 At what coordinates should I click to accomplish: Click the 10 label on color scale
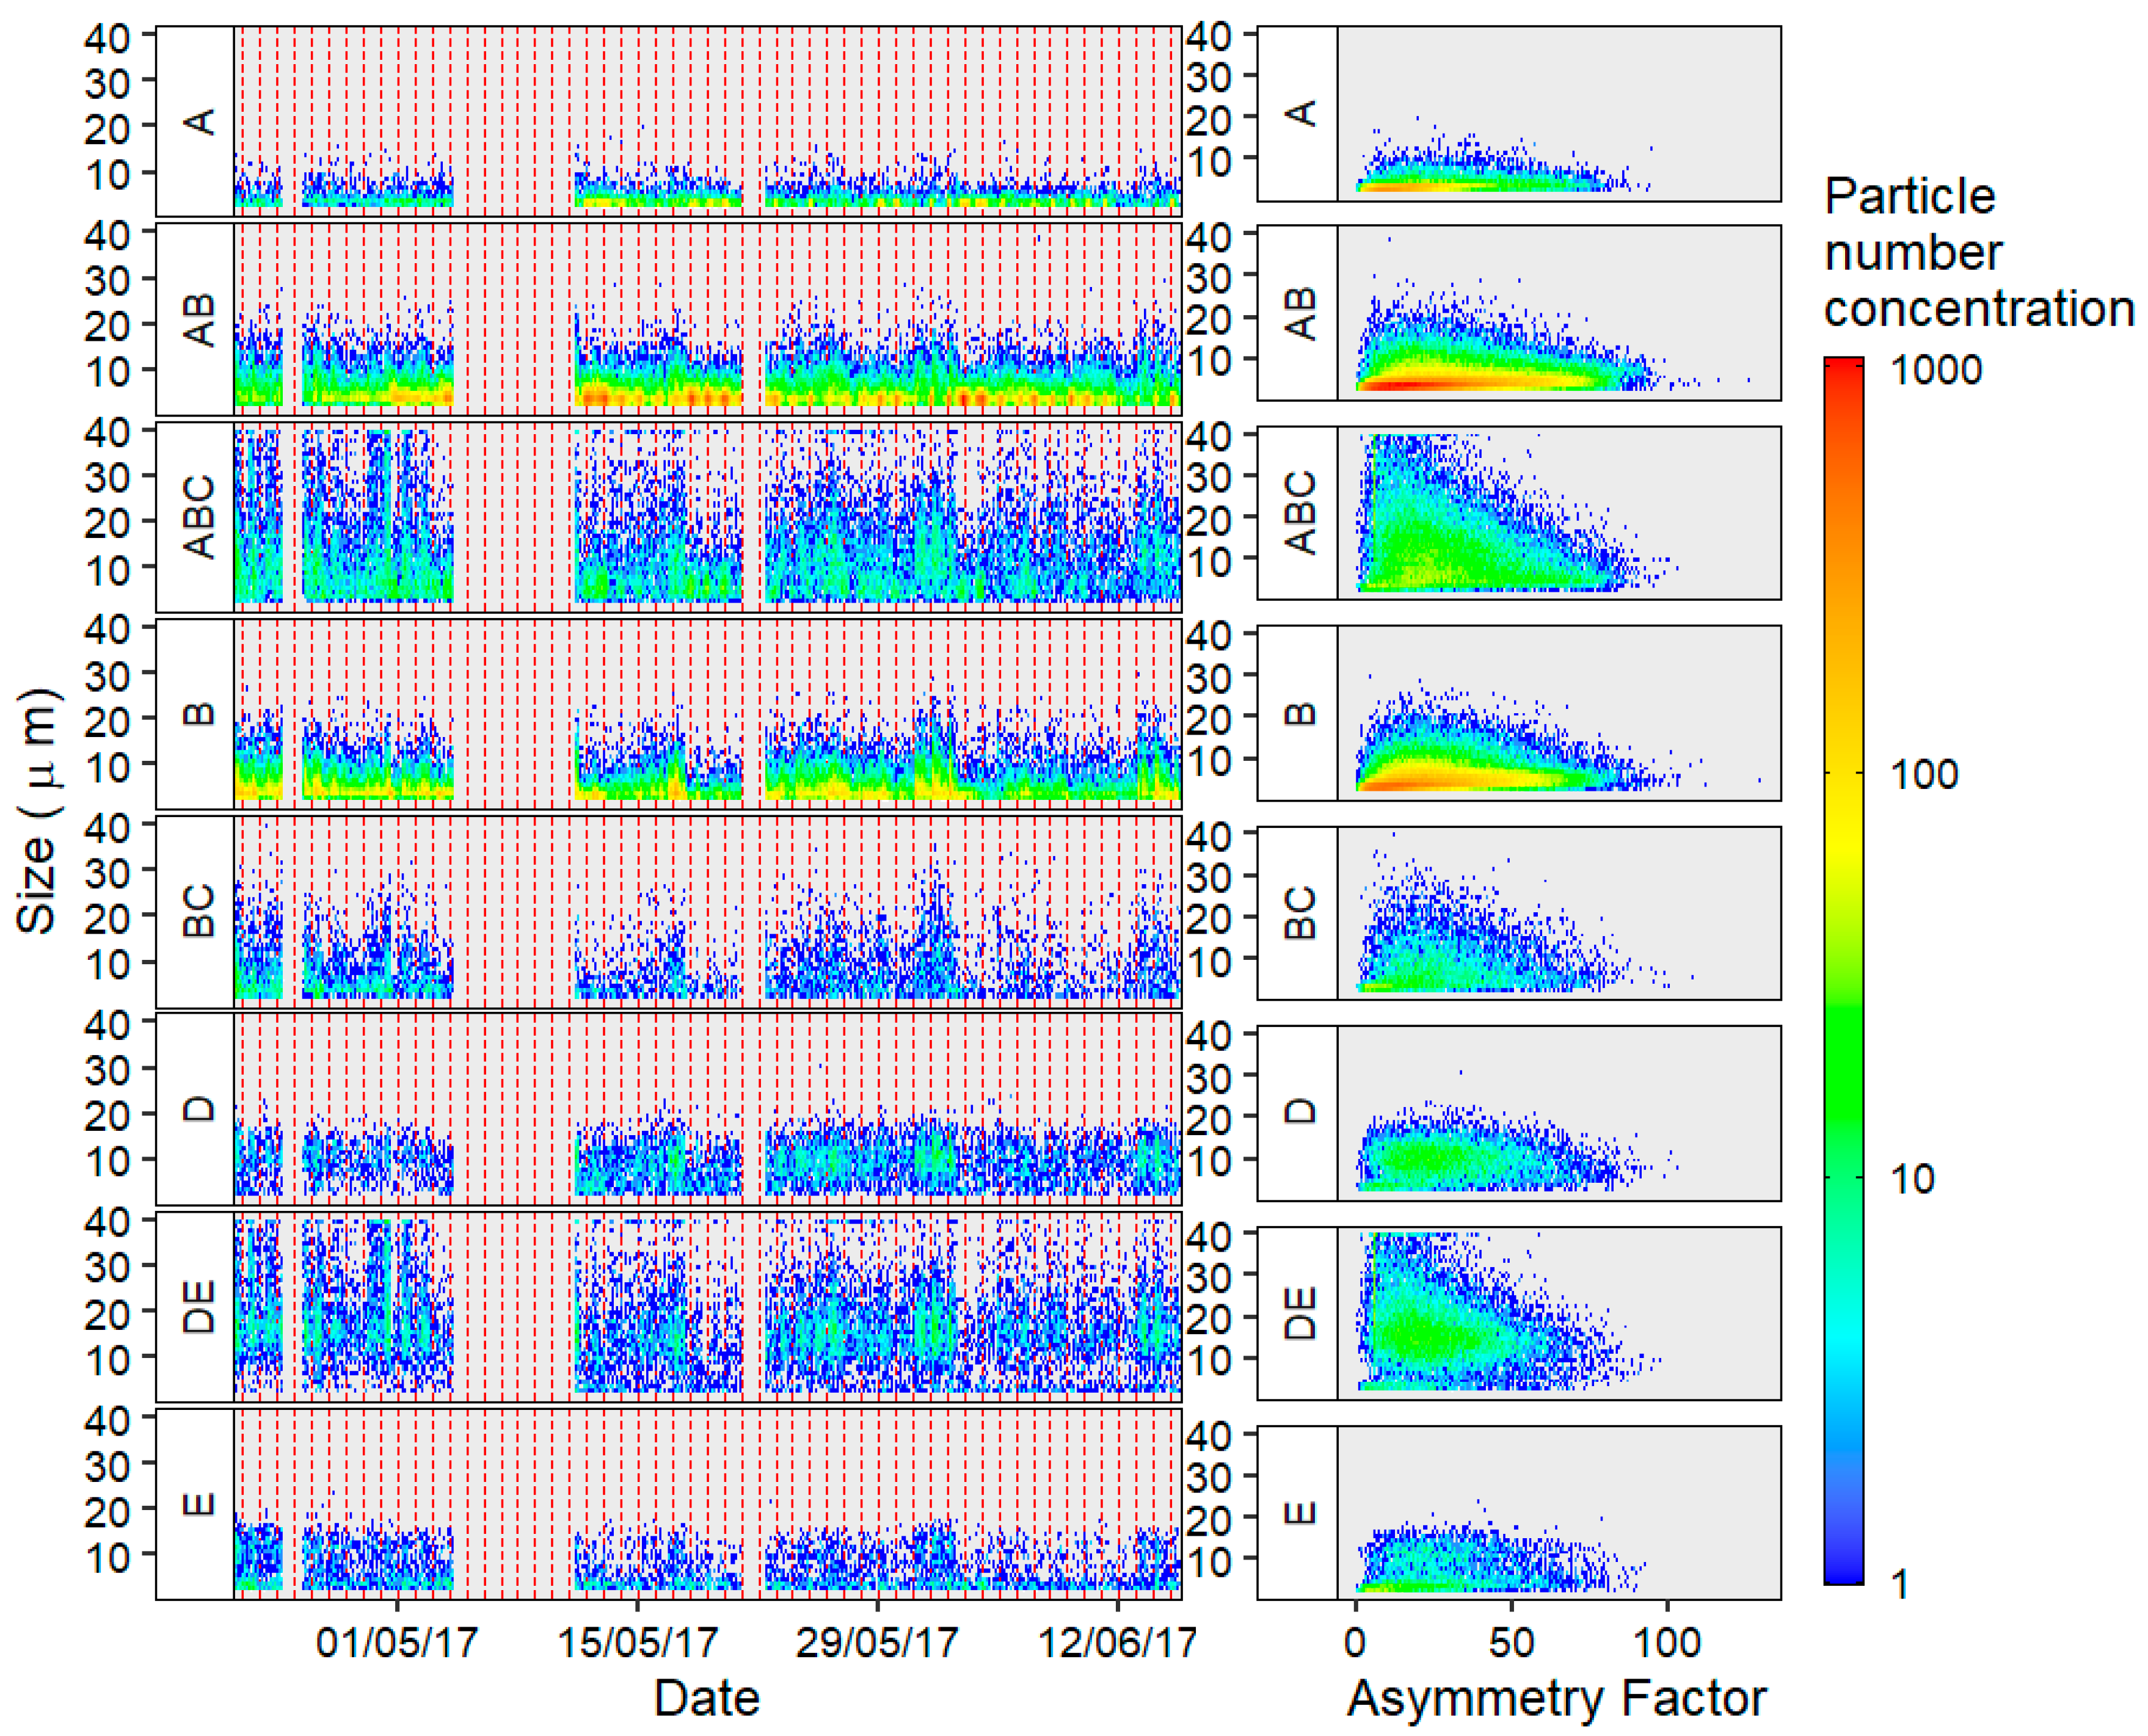[1912, 1179]
